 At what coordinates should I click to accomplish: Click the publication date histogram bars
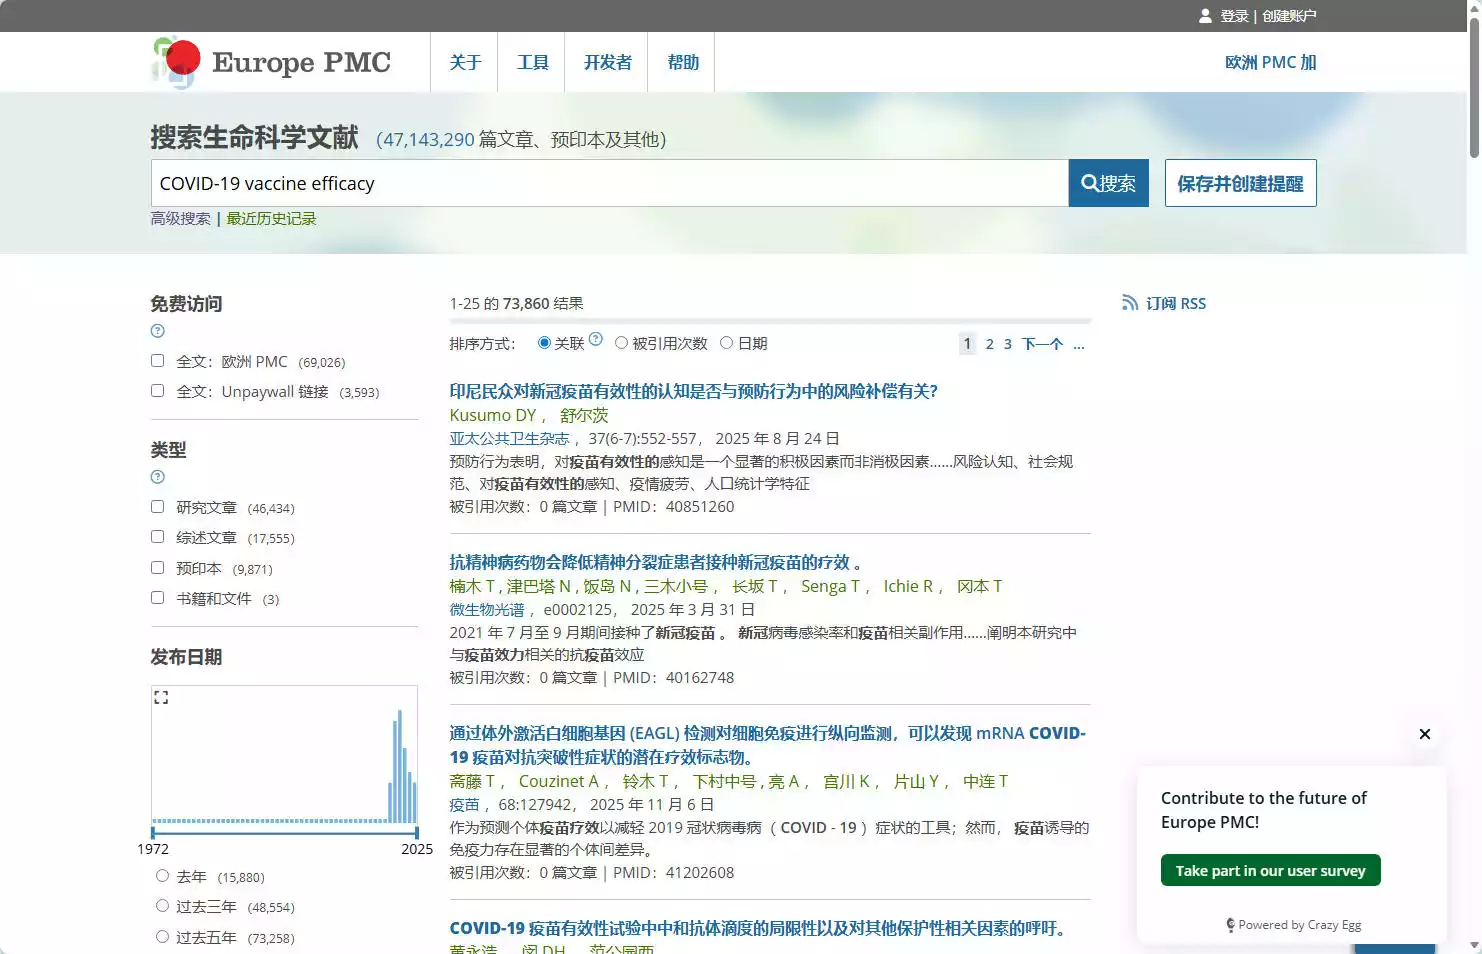click(x=284, y=765)
